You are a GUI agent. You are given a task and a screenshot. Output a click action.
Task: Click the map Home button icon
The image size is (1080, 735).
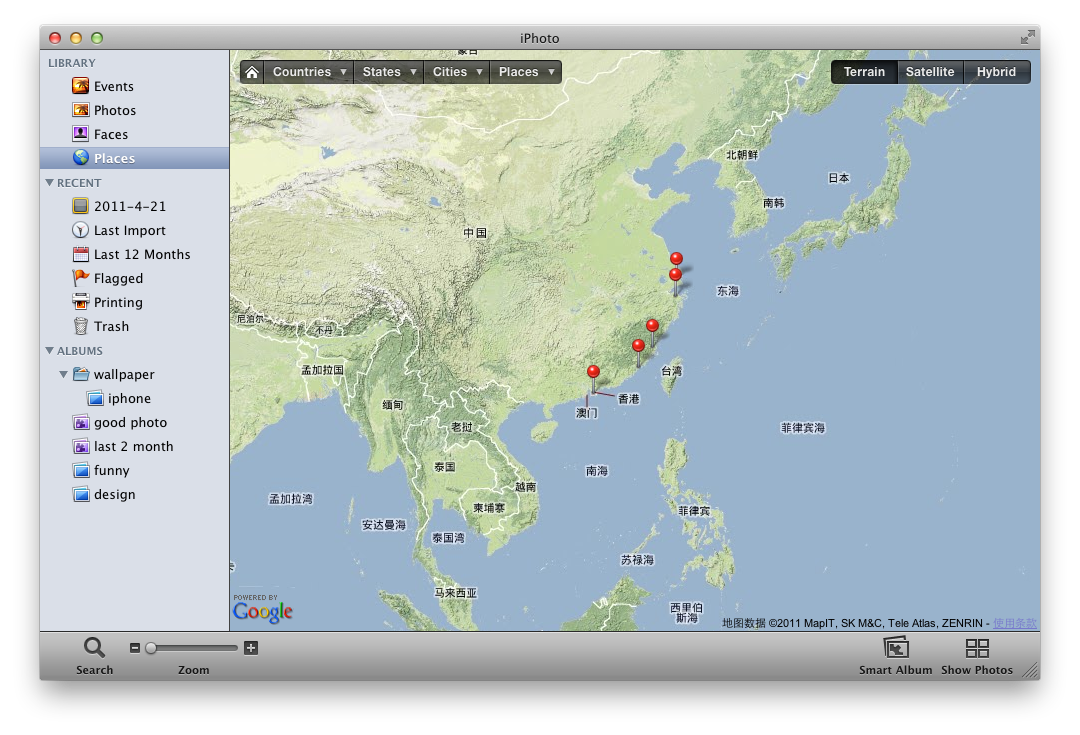coord(252,72)
